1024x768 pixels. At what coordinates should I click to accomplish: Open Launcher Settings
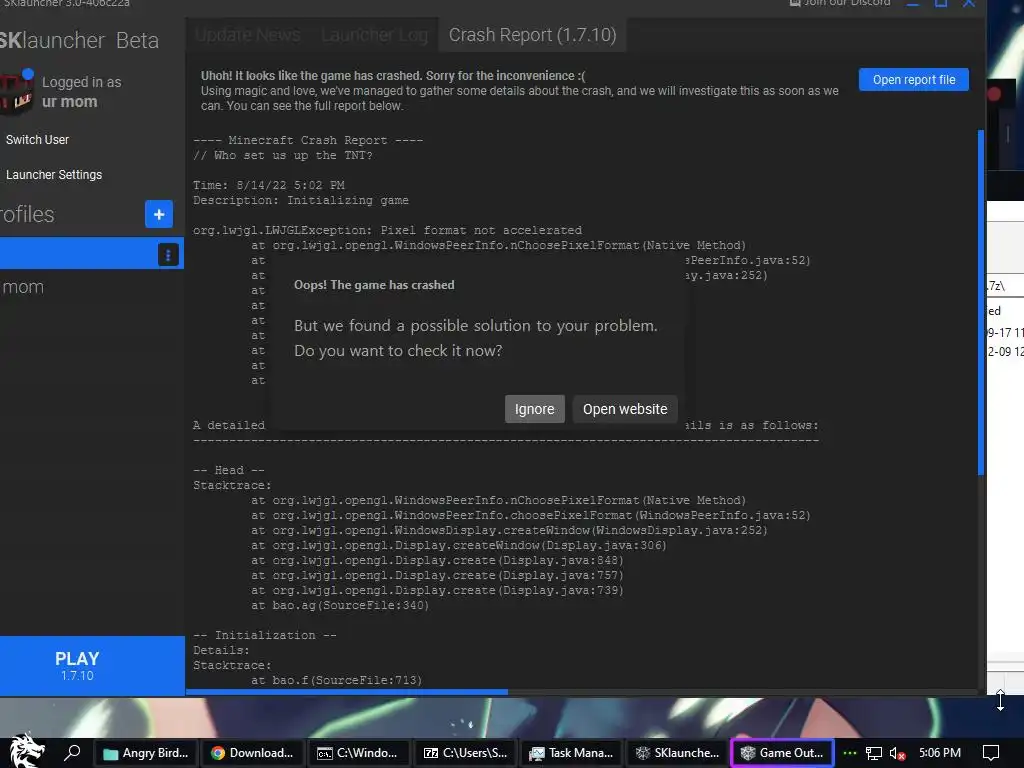(x=54, y=174)
